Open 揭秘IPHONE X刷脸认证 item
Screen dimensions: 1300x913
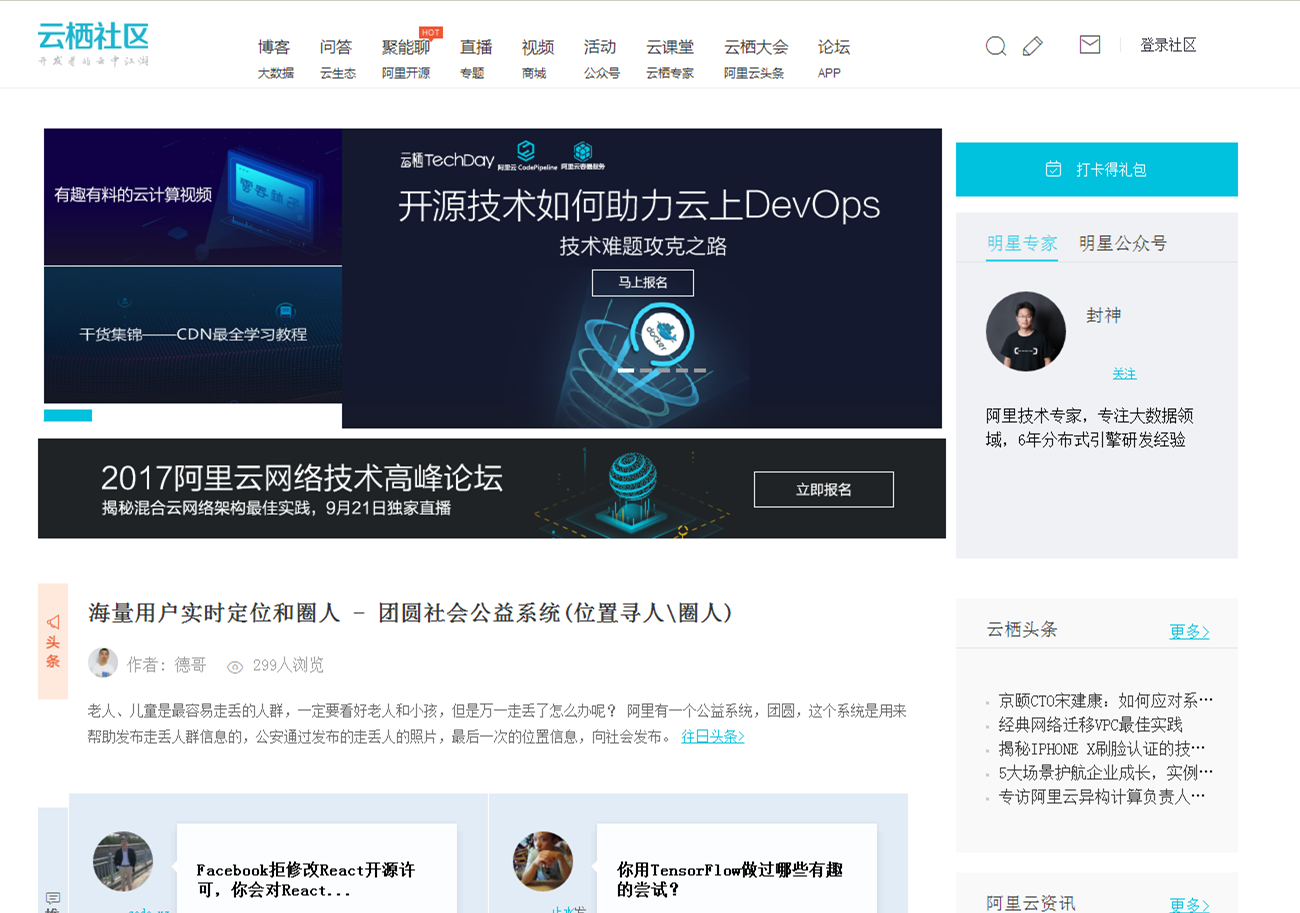tap(1102, 748)
